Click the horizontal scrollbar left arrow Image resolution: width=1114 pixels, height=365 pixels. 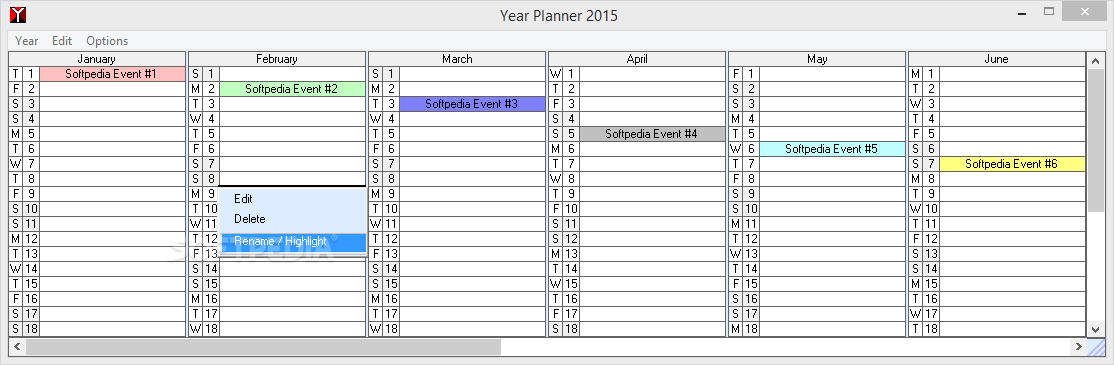click(x=17, y=347)
